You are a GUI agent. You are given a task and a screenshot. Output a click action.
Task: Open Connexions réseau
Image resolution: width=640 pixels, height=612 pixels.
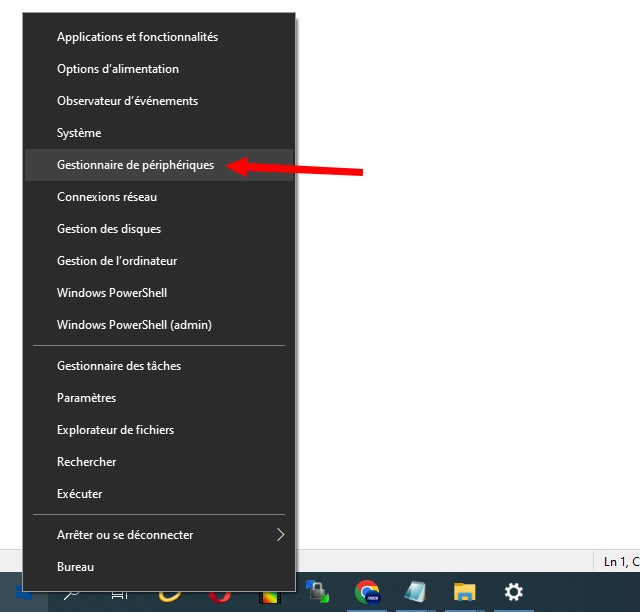[107, 197]
